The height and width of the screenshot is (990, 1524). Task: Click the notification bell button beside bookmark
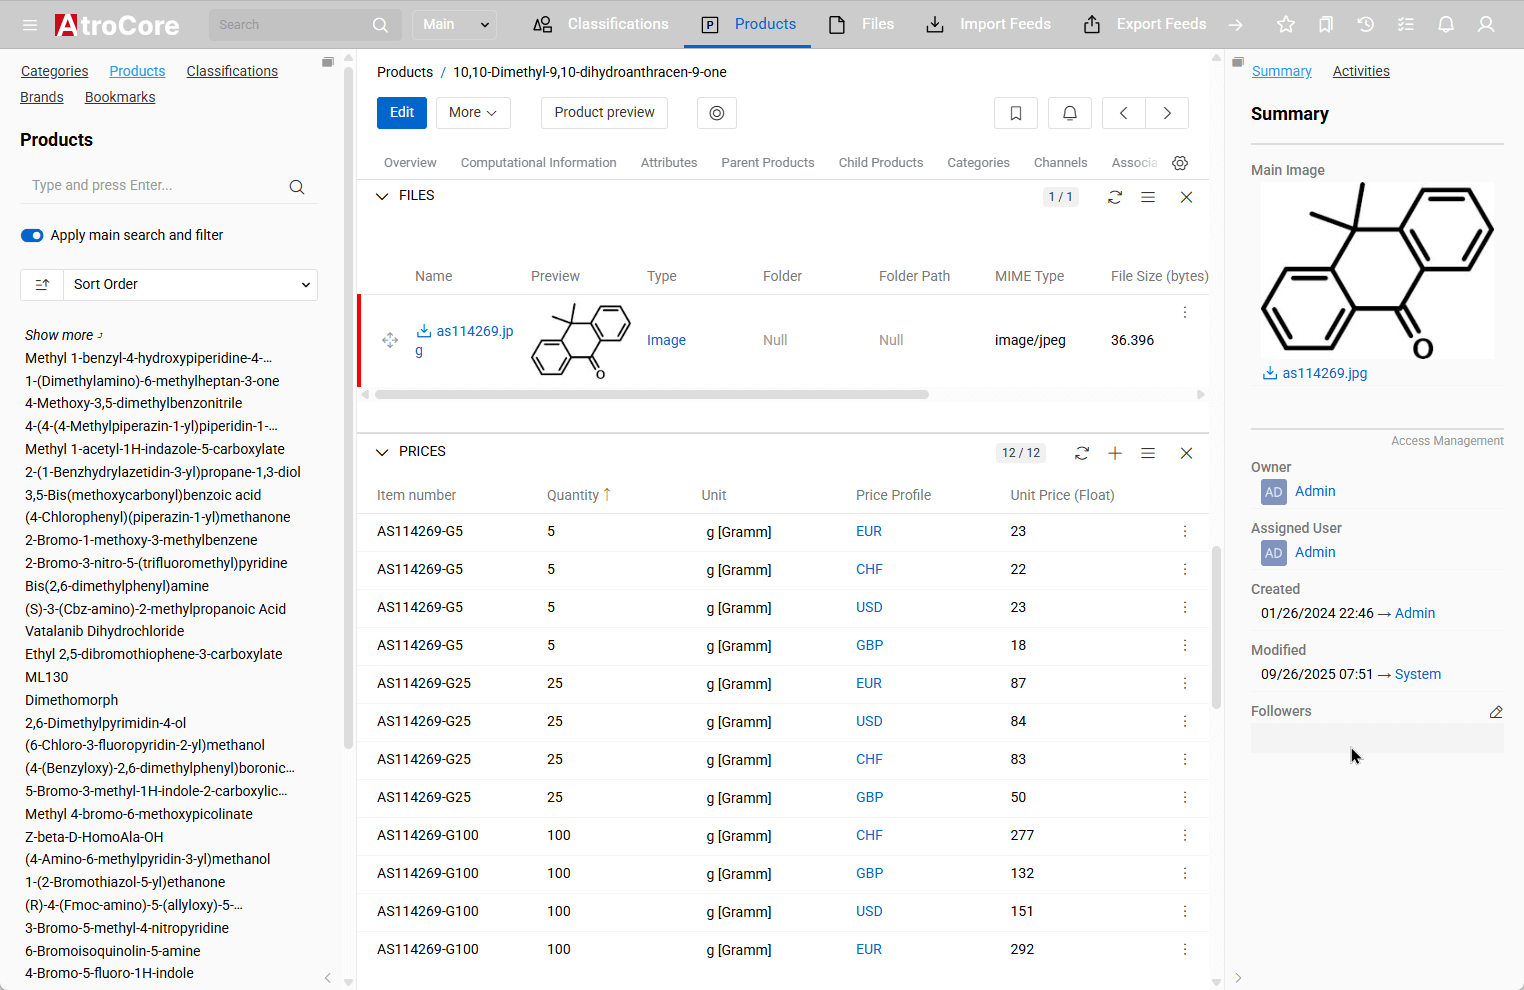click(1069, 113)
